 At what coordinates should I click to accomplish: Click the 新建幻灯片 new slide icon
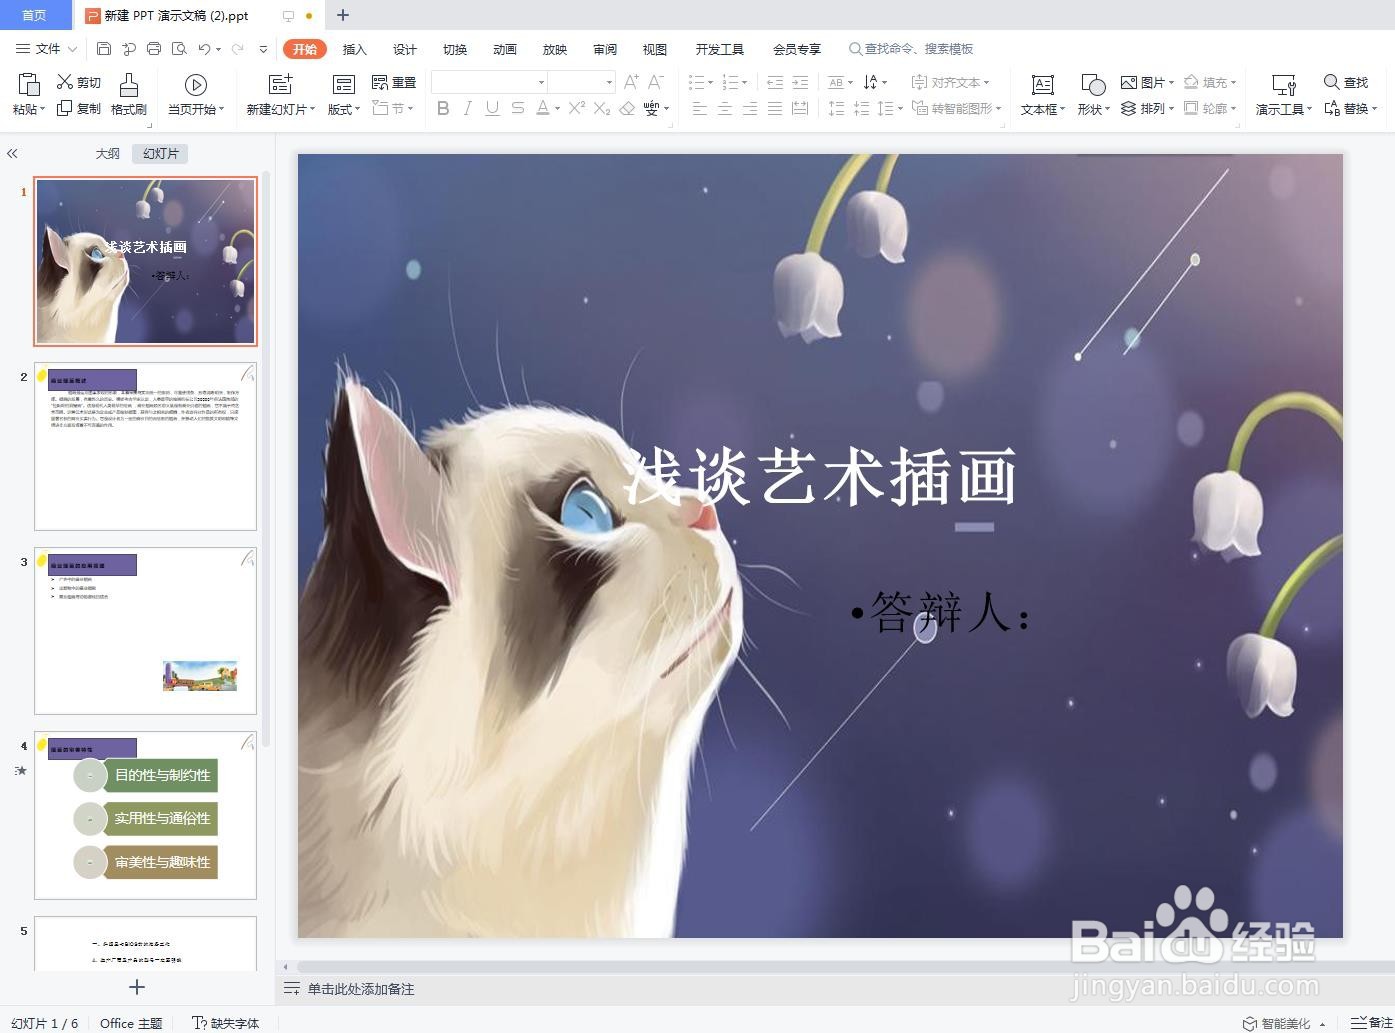tap(281, 84)
